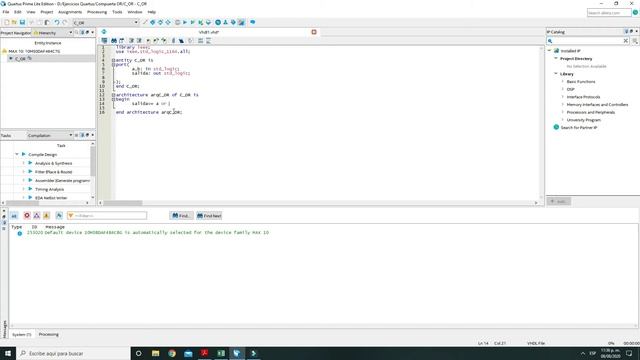Close the Vhdl1.vhd editor tab
The height and width of the screenshot is (360, 640).
click(x=314, y=32)
